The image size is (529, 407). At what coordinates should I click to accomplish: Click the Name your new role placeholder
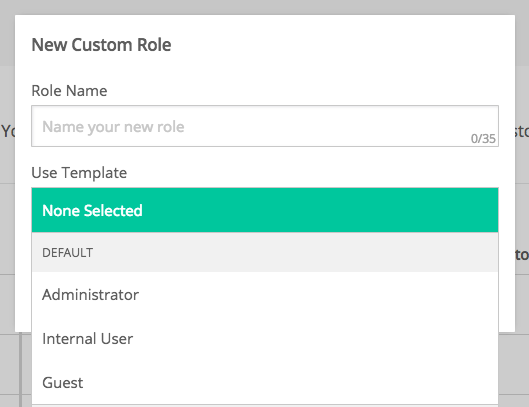tap(113, 127)
